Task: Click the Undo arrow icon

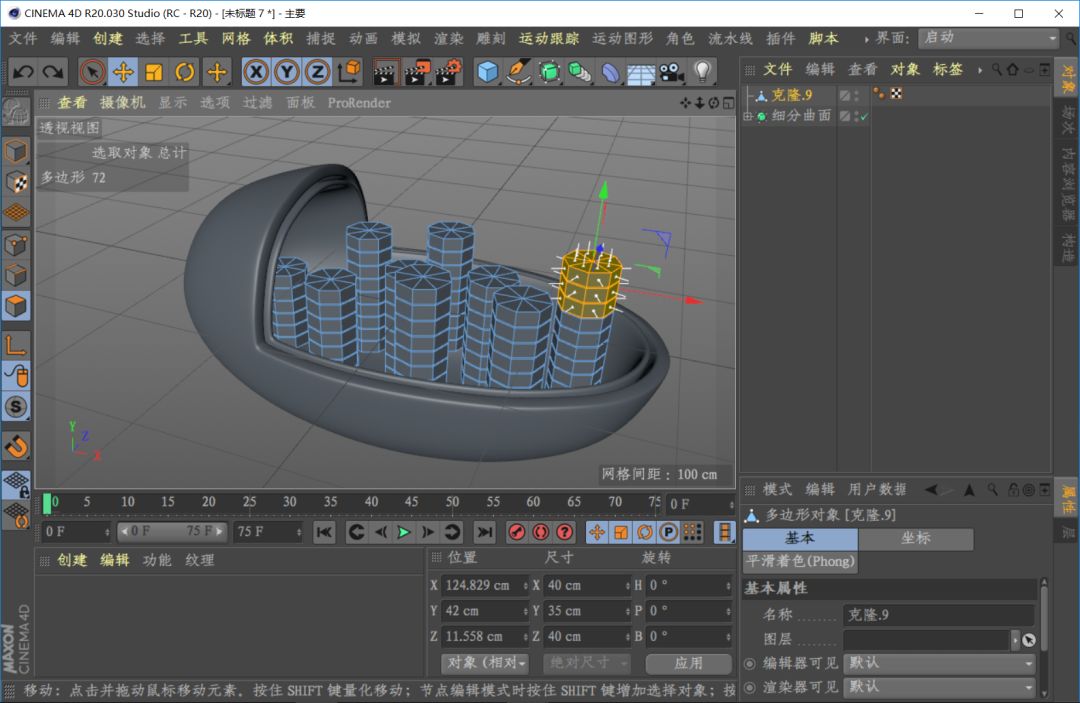Action: 23,72
